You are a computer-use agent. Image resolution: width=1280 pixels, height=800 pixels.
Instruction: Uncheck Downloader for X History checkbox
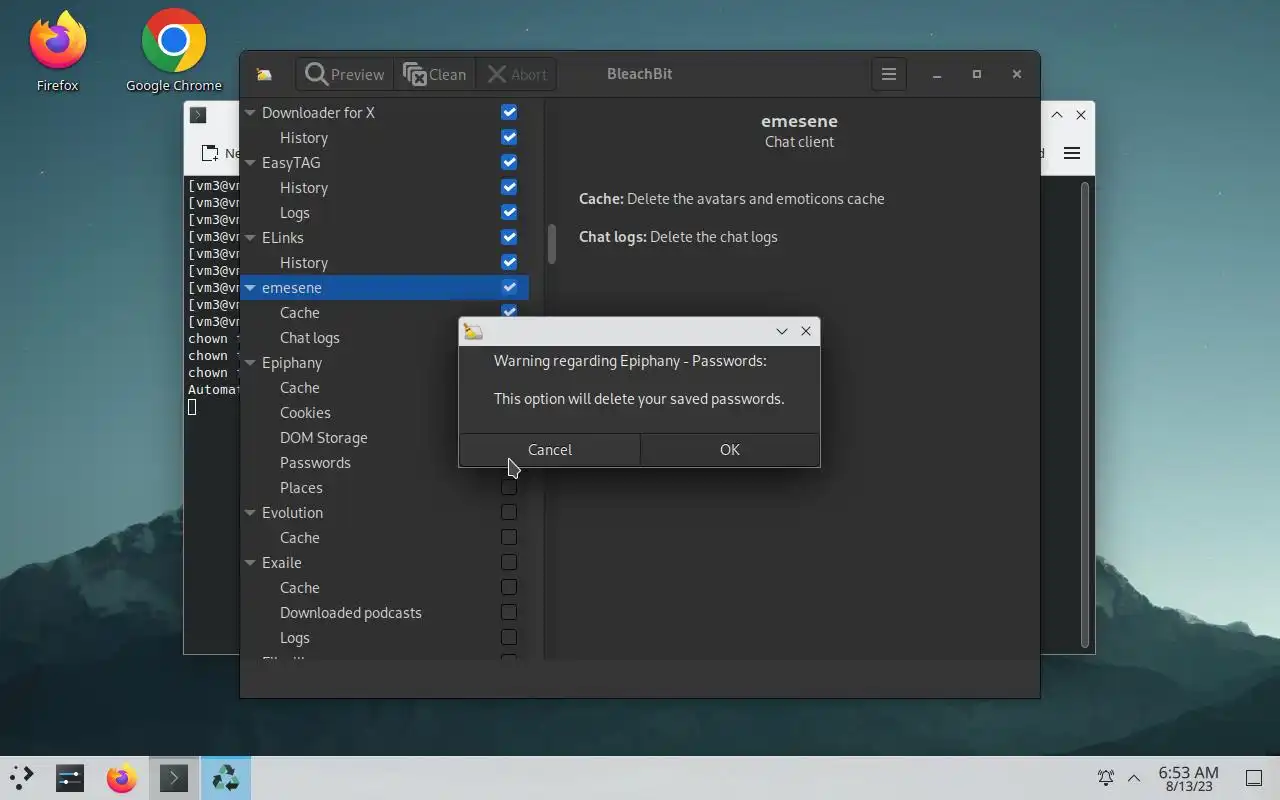click(x=509, y=137)
